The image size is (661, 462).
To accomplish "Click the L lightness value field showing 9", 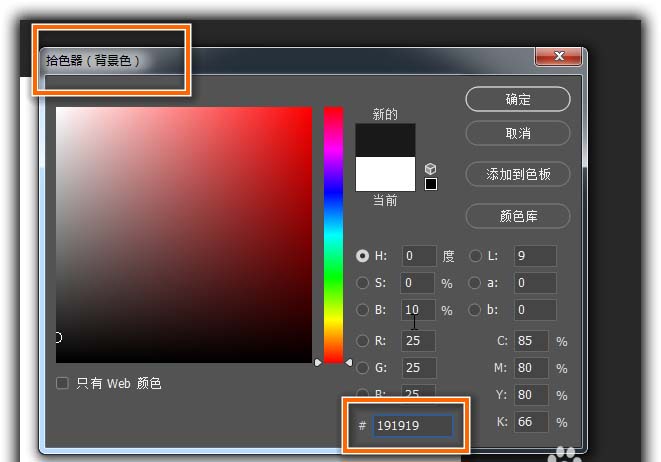I will coord(535,255).
